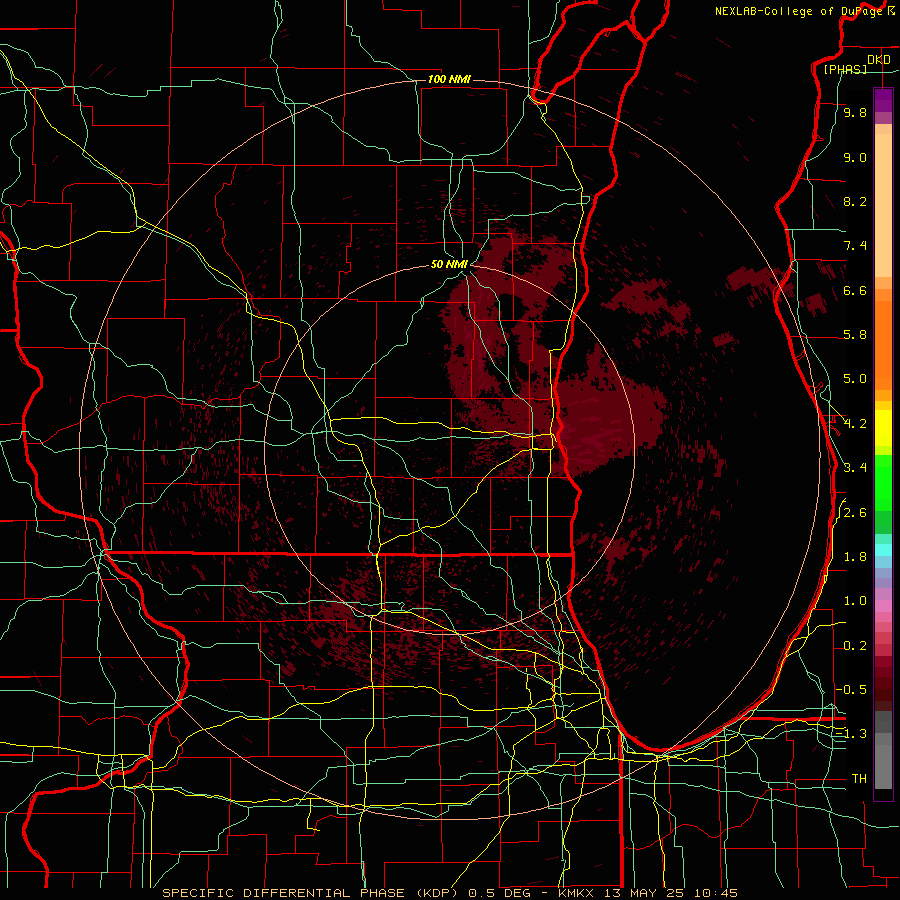
Task: Click the -0.5 scale value
Action: (852, 690)
